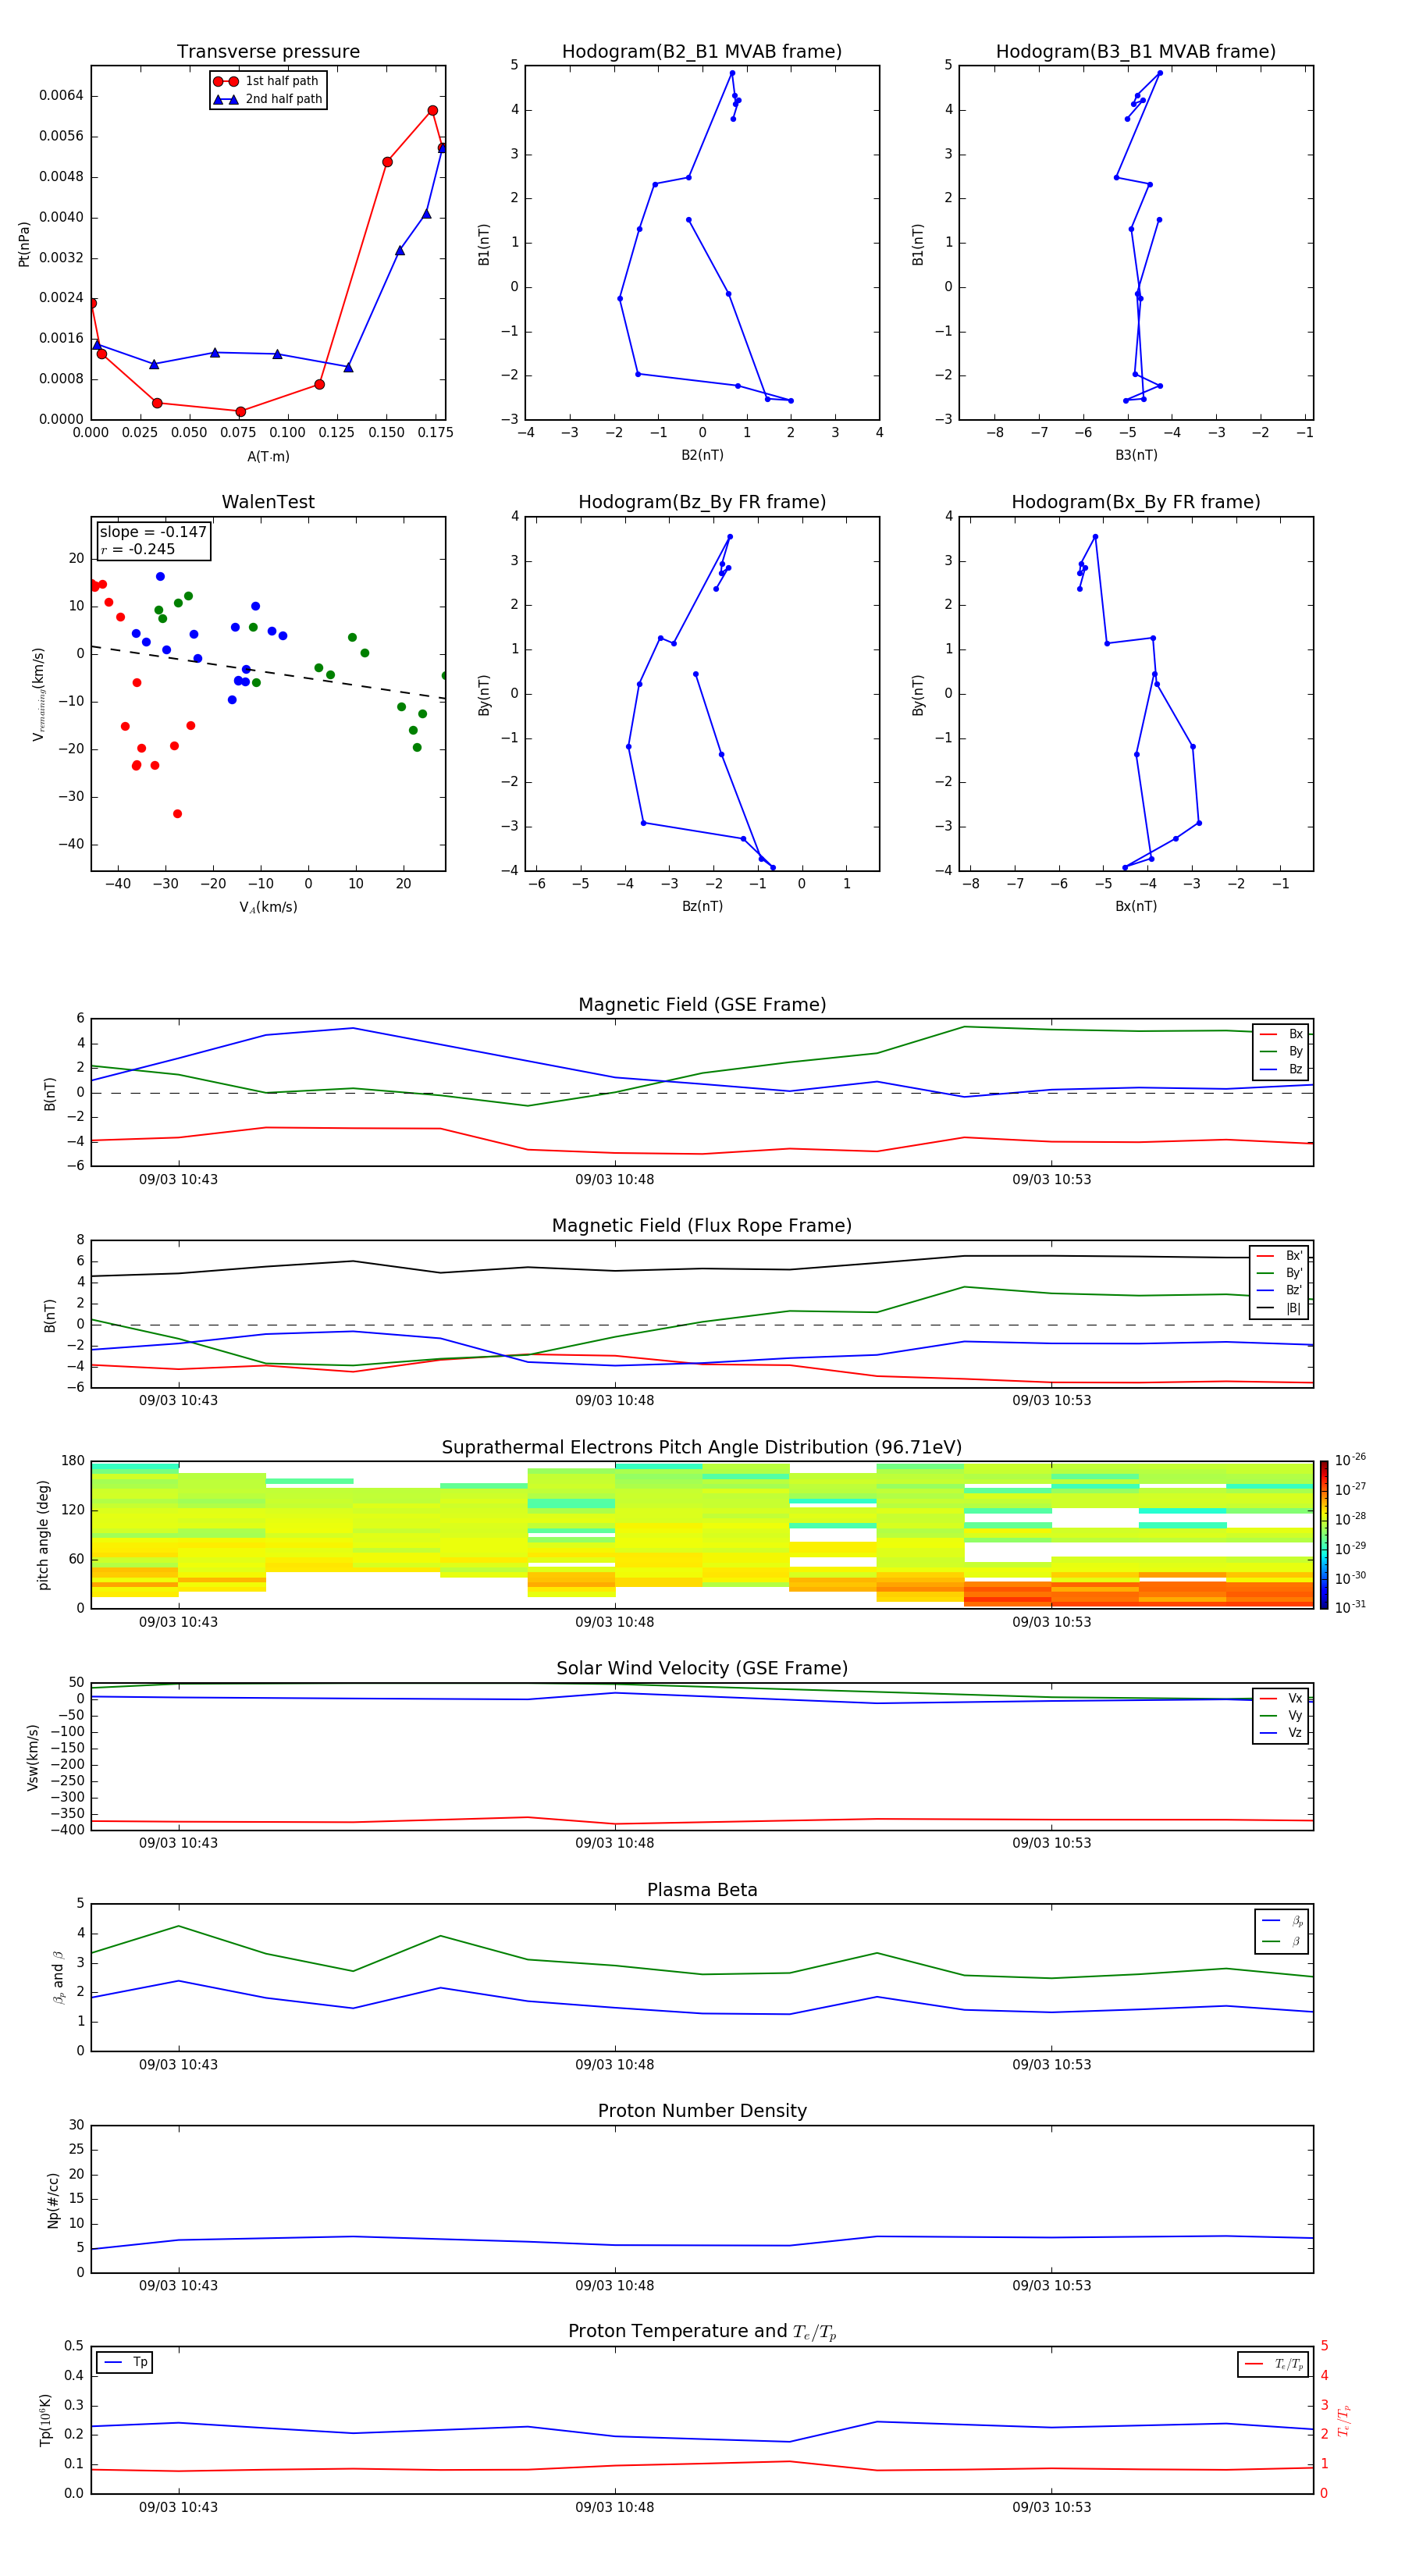
Task: Click the 'VA(km/s)' axis label
Action: tap(268, 907)
